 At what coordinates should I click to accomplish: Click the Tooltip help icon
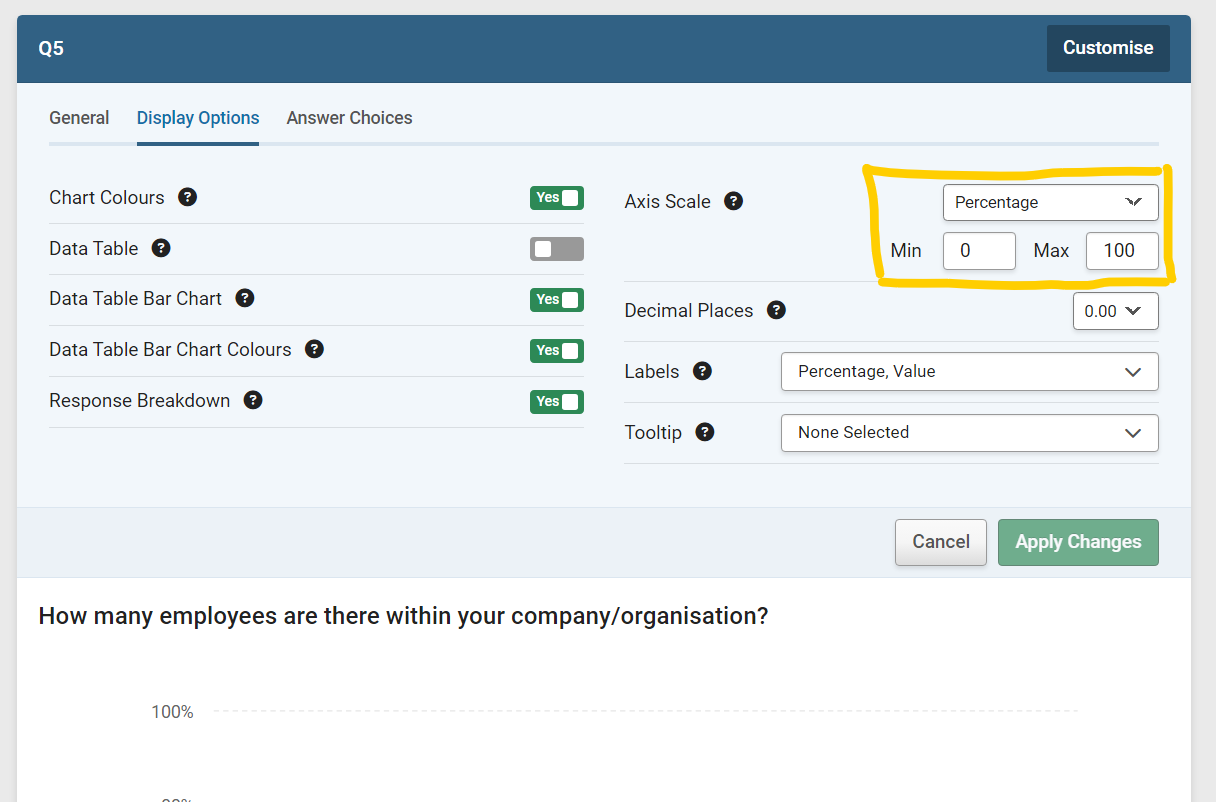click(x=705, y=432)
